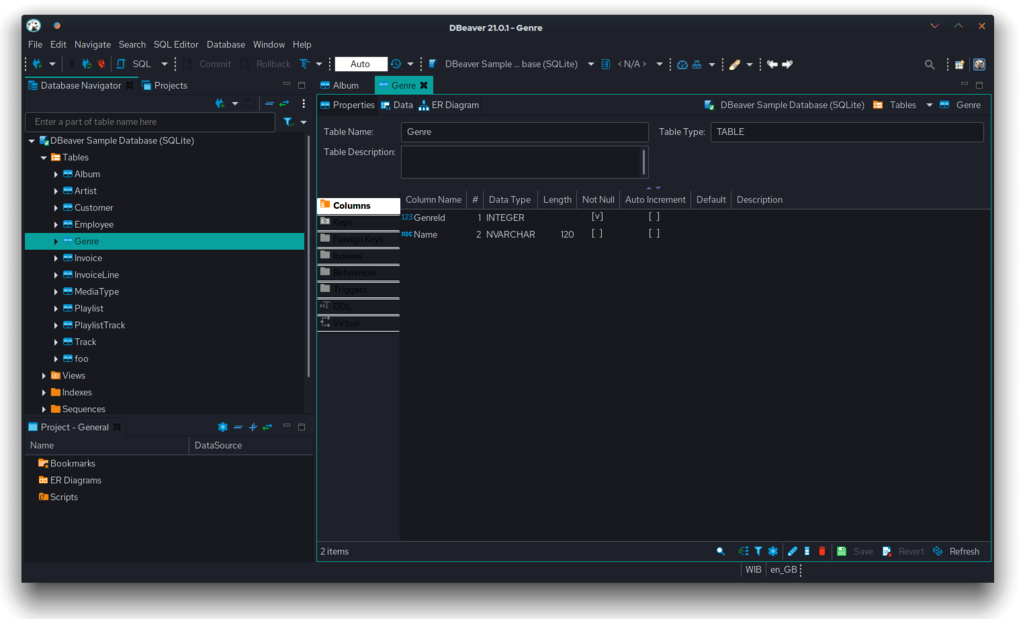Click the navigator filter funnel icon
The width and height of the screenshot is (1024, 619).
click(x=288, y=122)
